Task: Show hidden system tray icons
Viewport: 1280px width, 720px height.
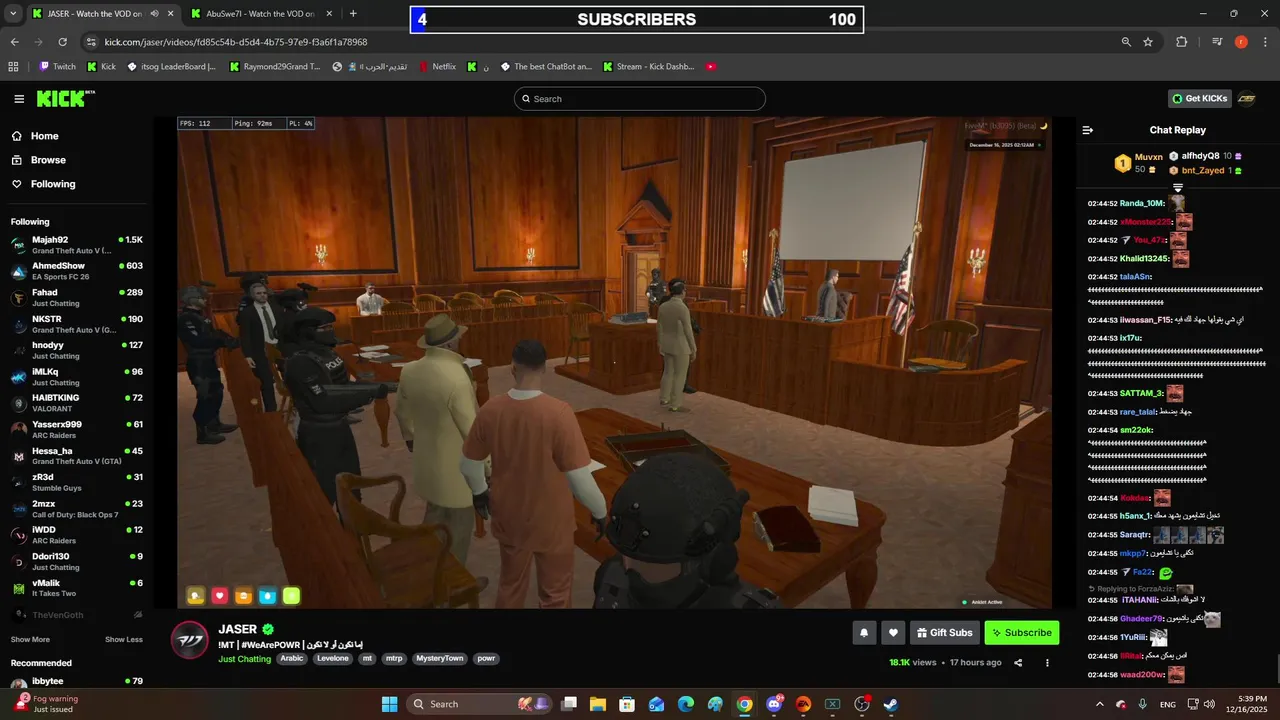Action: coord(1100,704)
